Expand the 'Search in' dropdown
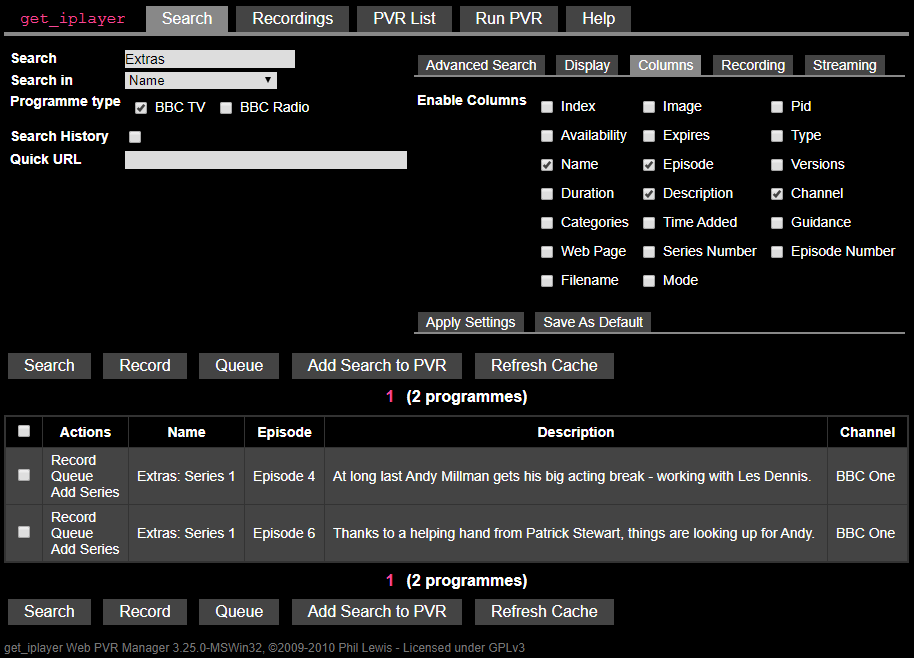This screenshot has height=658, width=914. coord(201,81)
